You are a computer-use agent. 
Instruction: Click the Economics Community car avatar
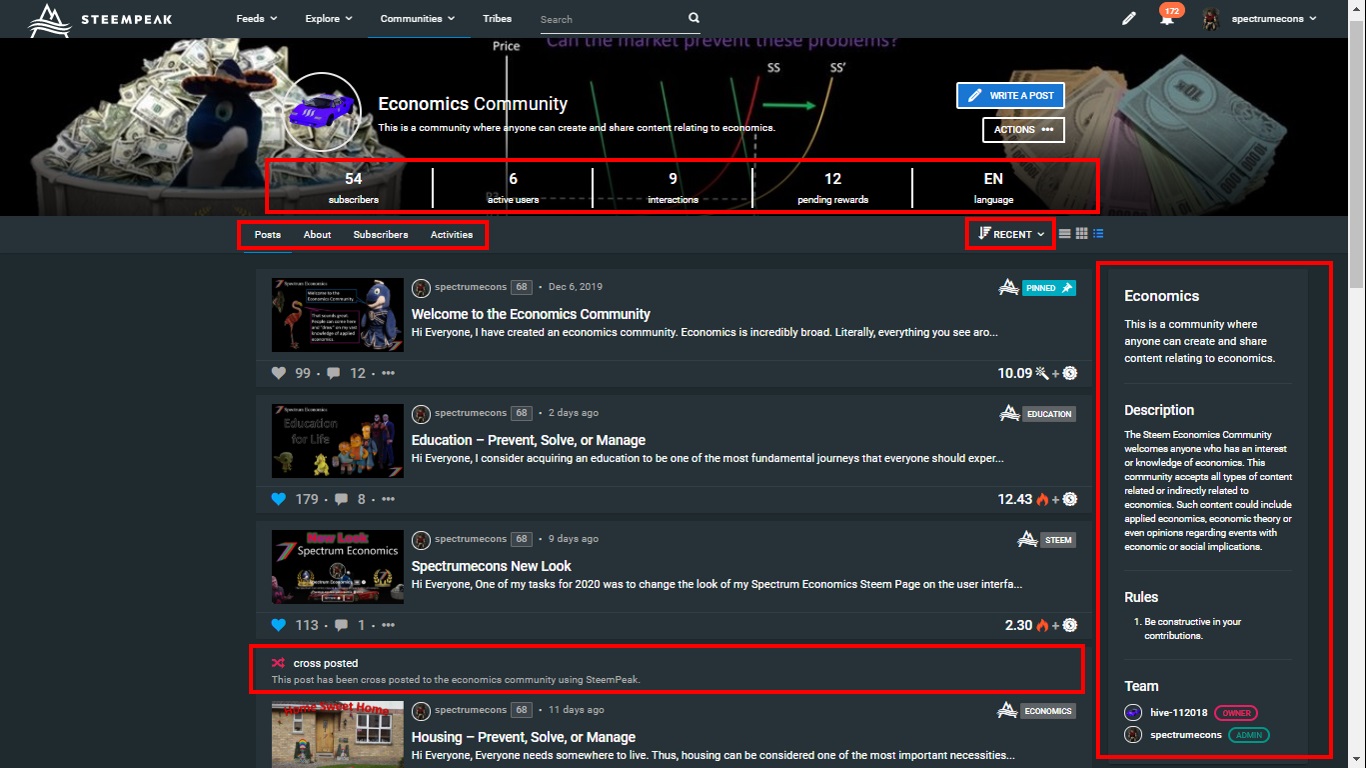point(322,111)
